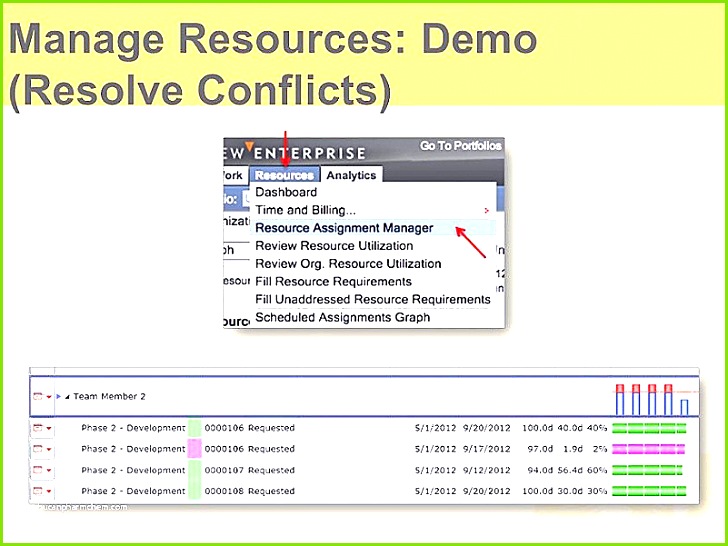
Task: Open the red dropdown arrow on Team Member 2 row
Action: coord(49,397)
